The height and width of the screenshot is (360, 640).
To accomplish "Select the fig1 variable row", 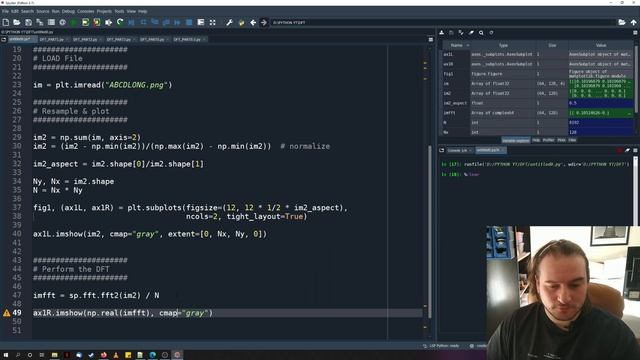I will point(538,74).
